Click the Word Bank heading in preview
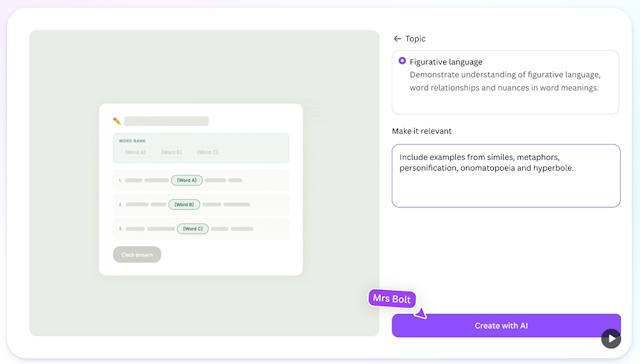640x364 pixels. click(x=132, y=141)
